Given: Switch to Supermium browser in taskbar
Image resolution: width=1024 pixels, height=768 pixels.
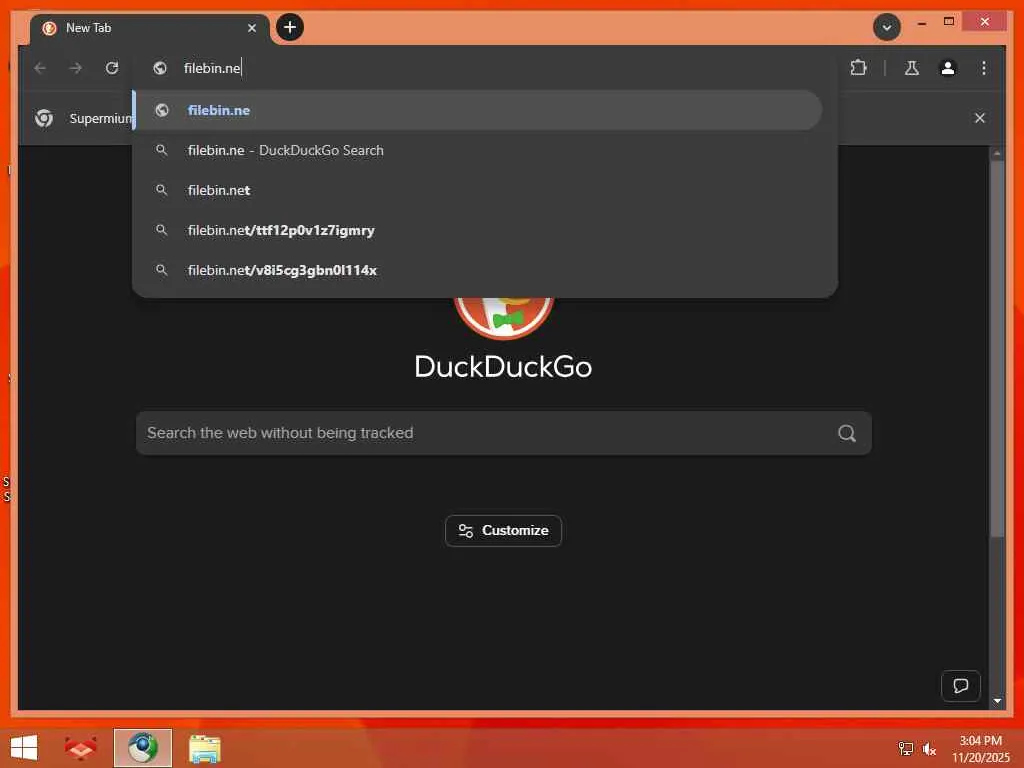Looking at the screenshot, I should 143,748.
